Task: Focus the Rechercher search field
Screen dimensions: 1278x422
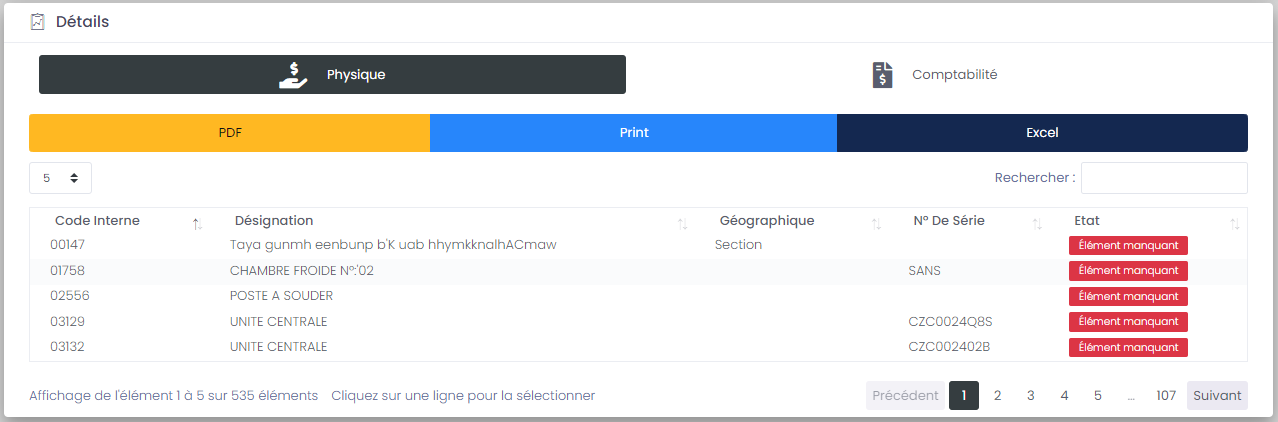Action: [1163, 178]
